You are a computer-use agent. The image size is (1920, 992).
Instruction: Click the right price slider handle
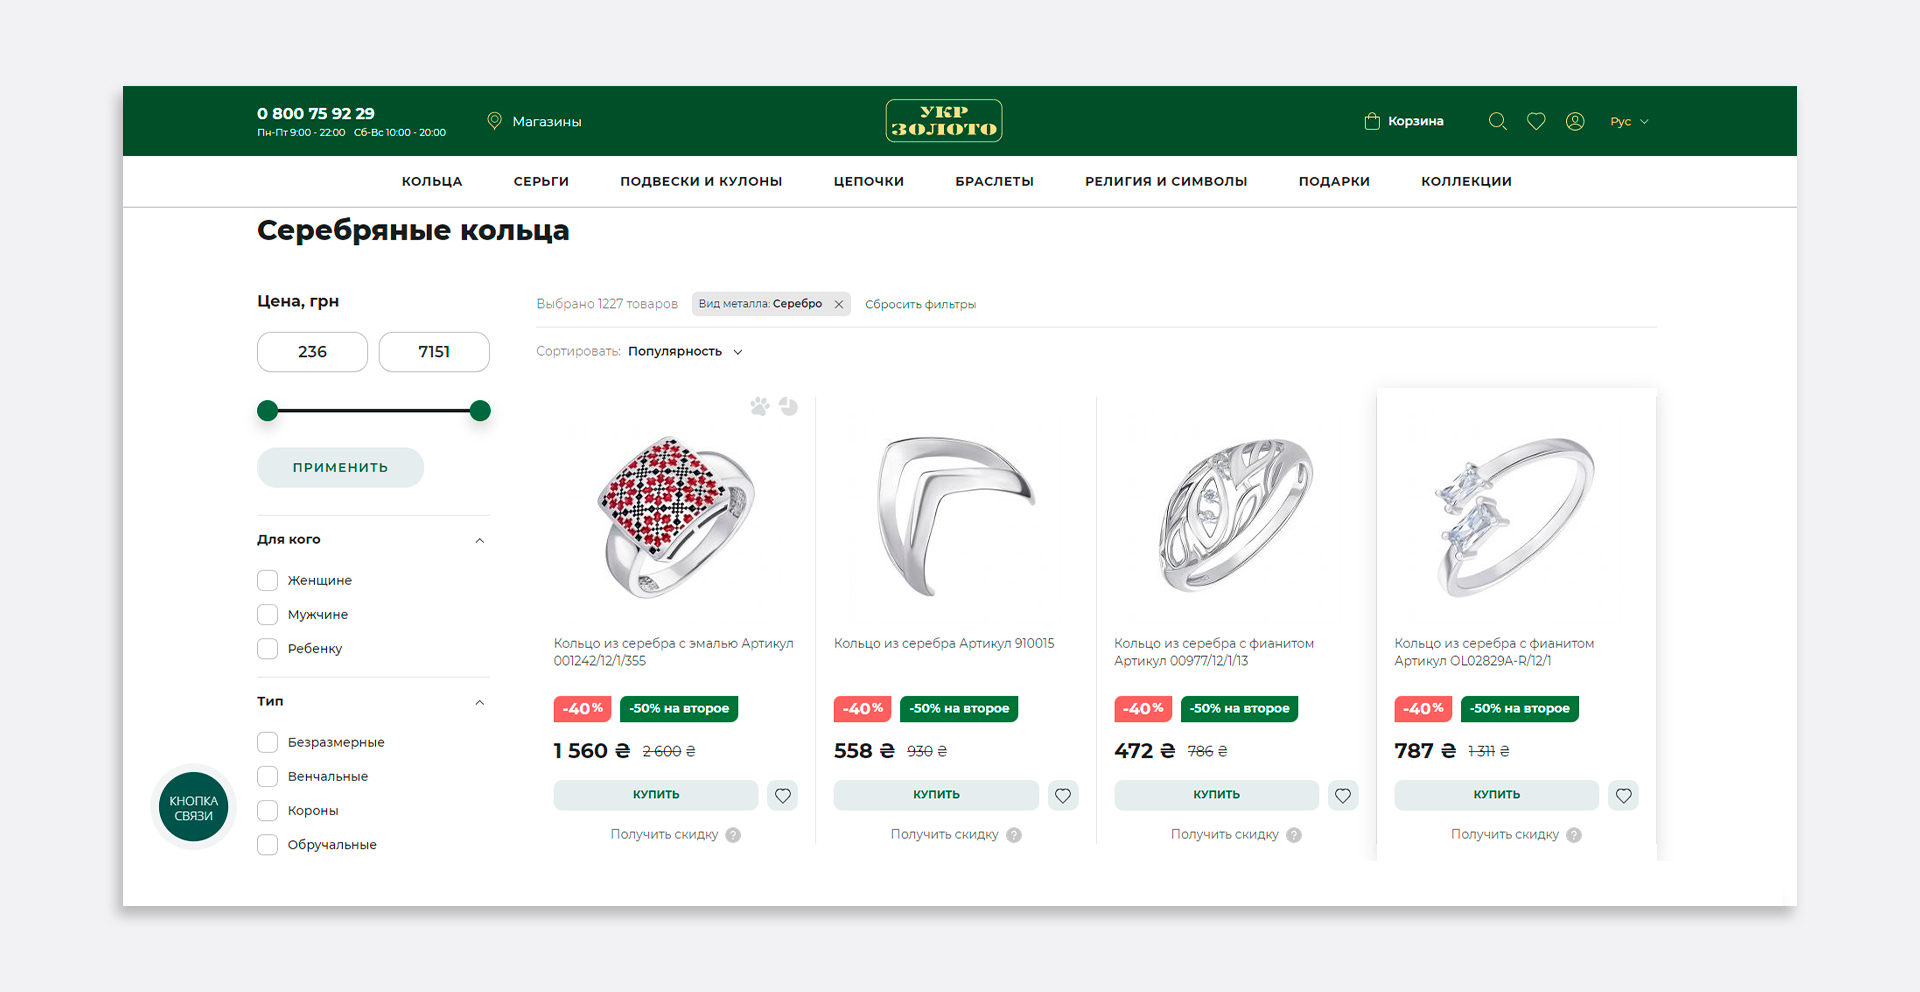(x=480, y=410)
